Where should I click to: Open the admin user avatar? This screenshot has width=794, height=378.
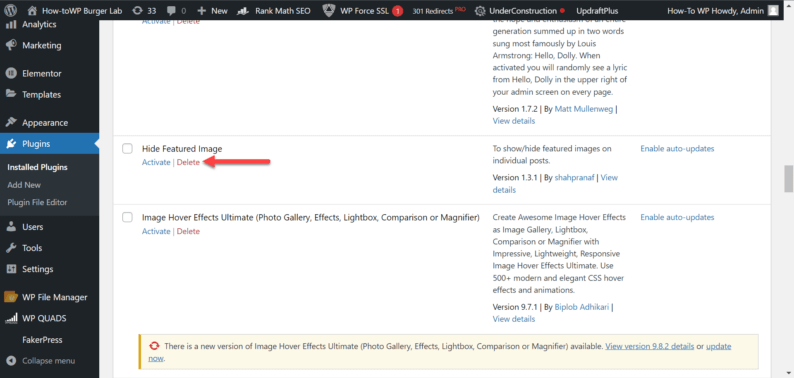pyautogui.click(x=773, y=10)
